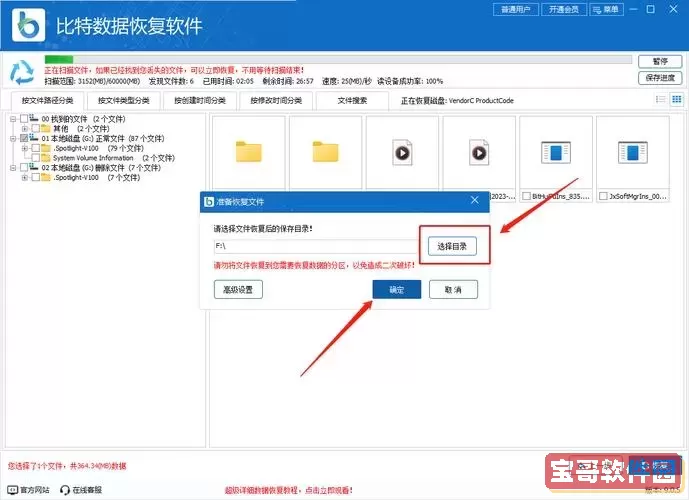689x500 pixels.
Task: Click the app logo in the title bar
Action: pyautogui.click(x=28, y=25)
